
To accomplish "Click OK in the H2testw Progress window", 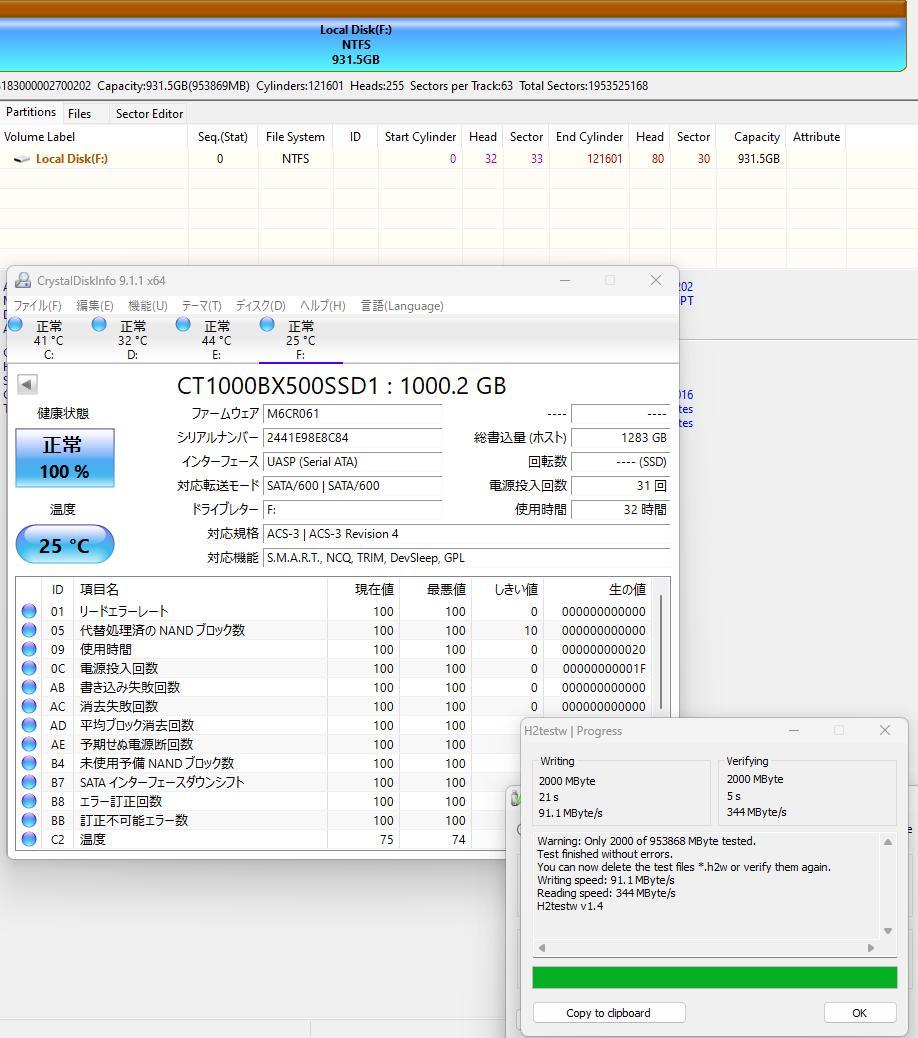I will coord(860,1013).
